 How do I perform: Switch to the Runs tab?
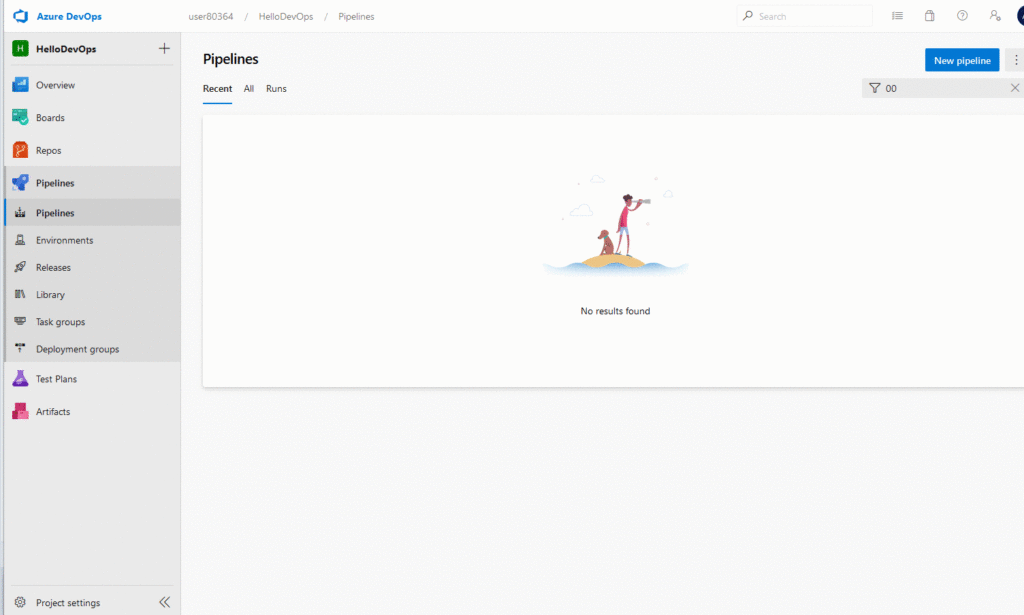(276, 88)
